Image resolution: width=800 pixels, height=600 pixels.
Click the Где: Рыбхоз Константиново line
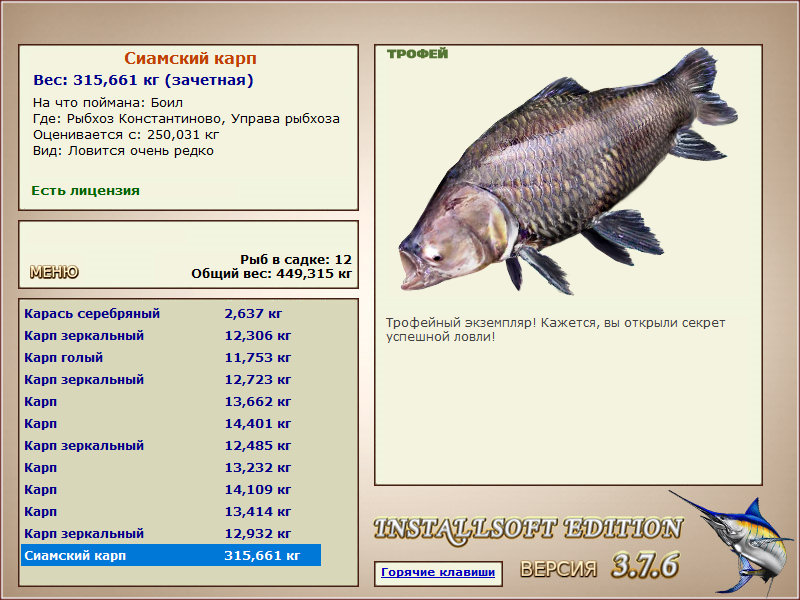tap(186, 119)
